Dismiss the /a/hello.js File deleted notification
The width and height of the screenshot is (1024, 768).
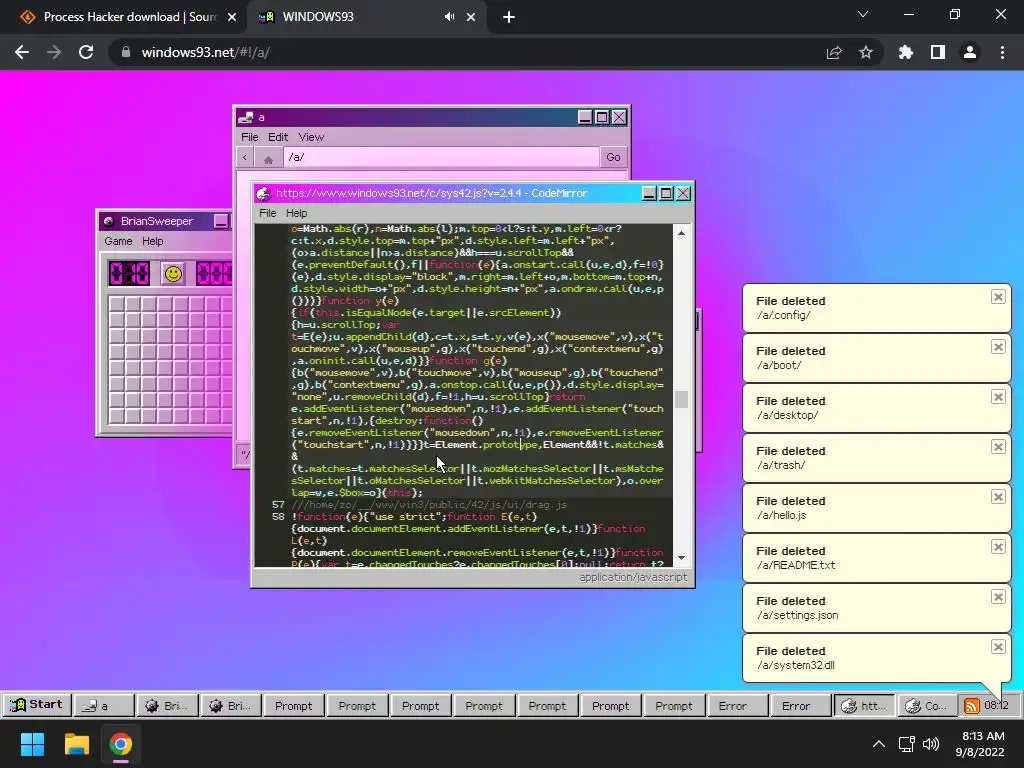pyautogui.click(x=998, y=497)
